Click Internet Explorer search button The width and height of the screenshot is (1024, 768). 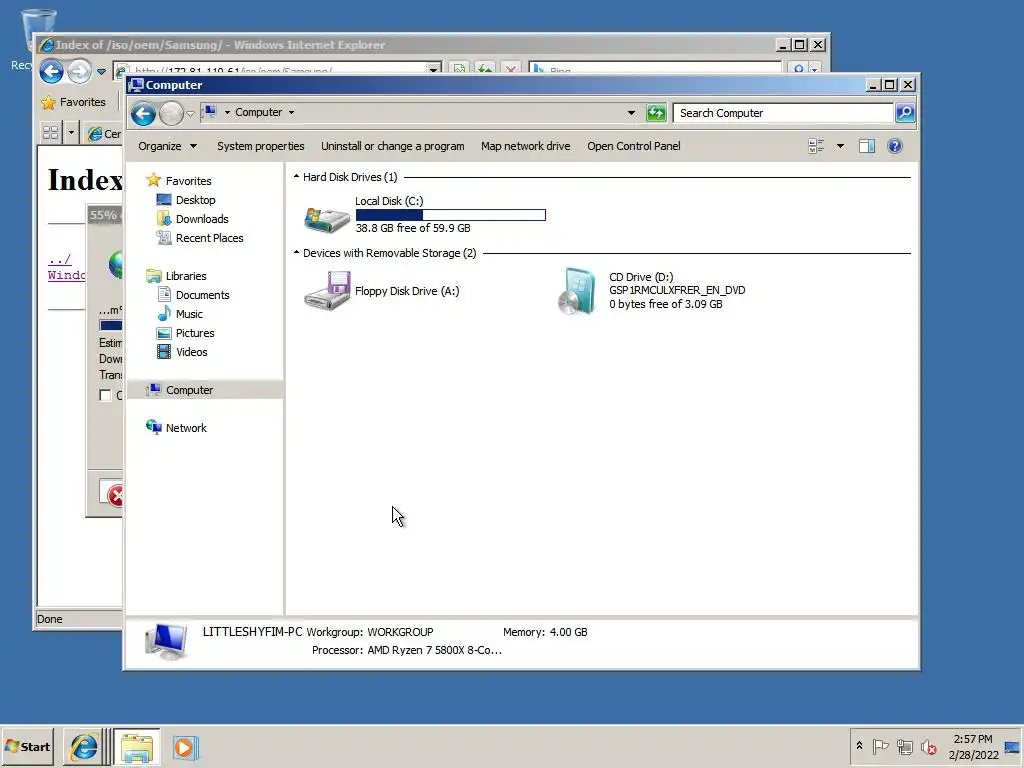[798, 69]
